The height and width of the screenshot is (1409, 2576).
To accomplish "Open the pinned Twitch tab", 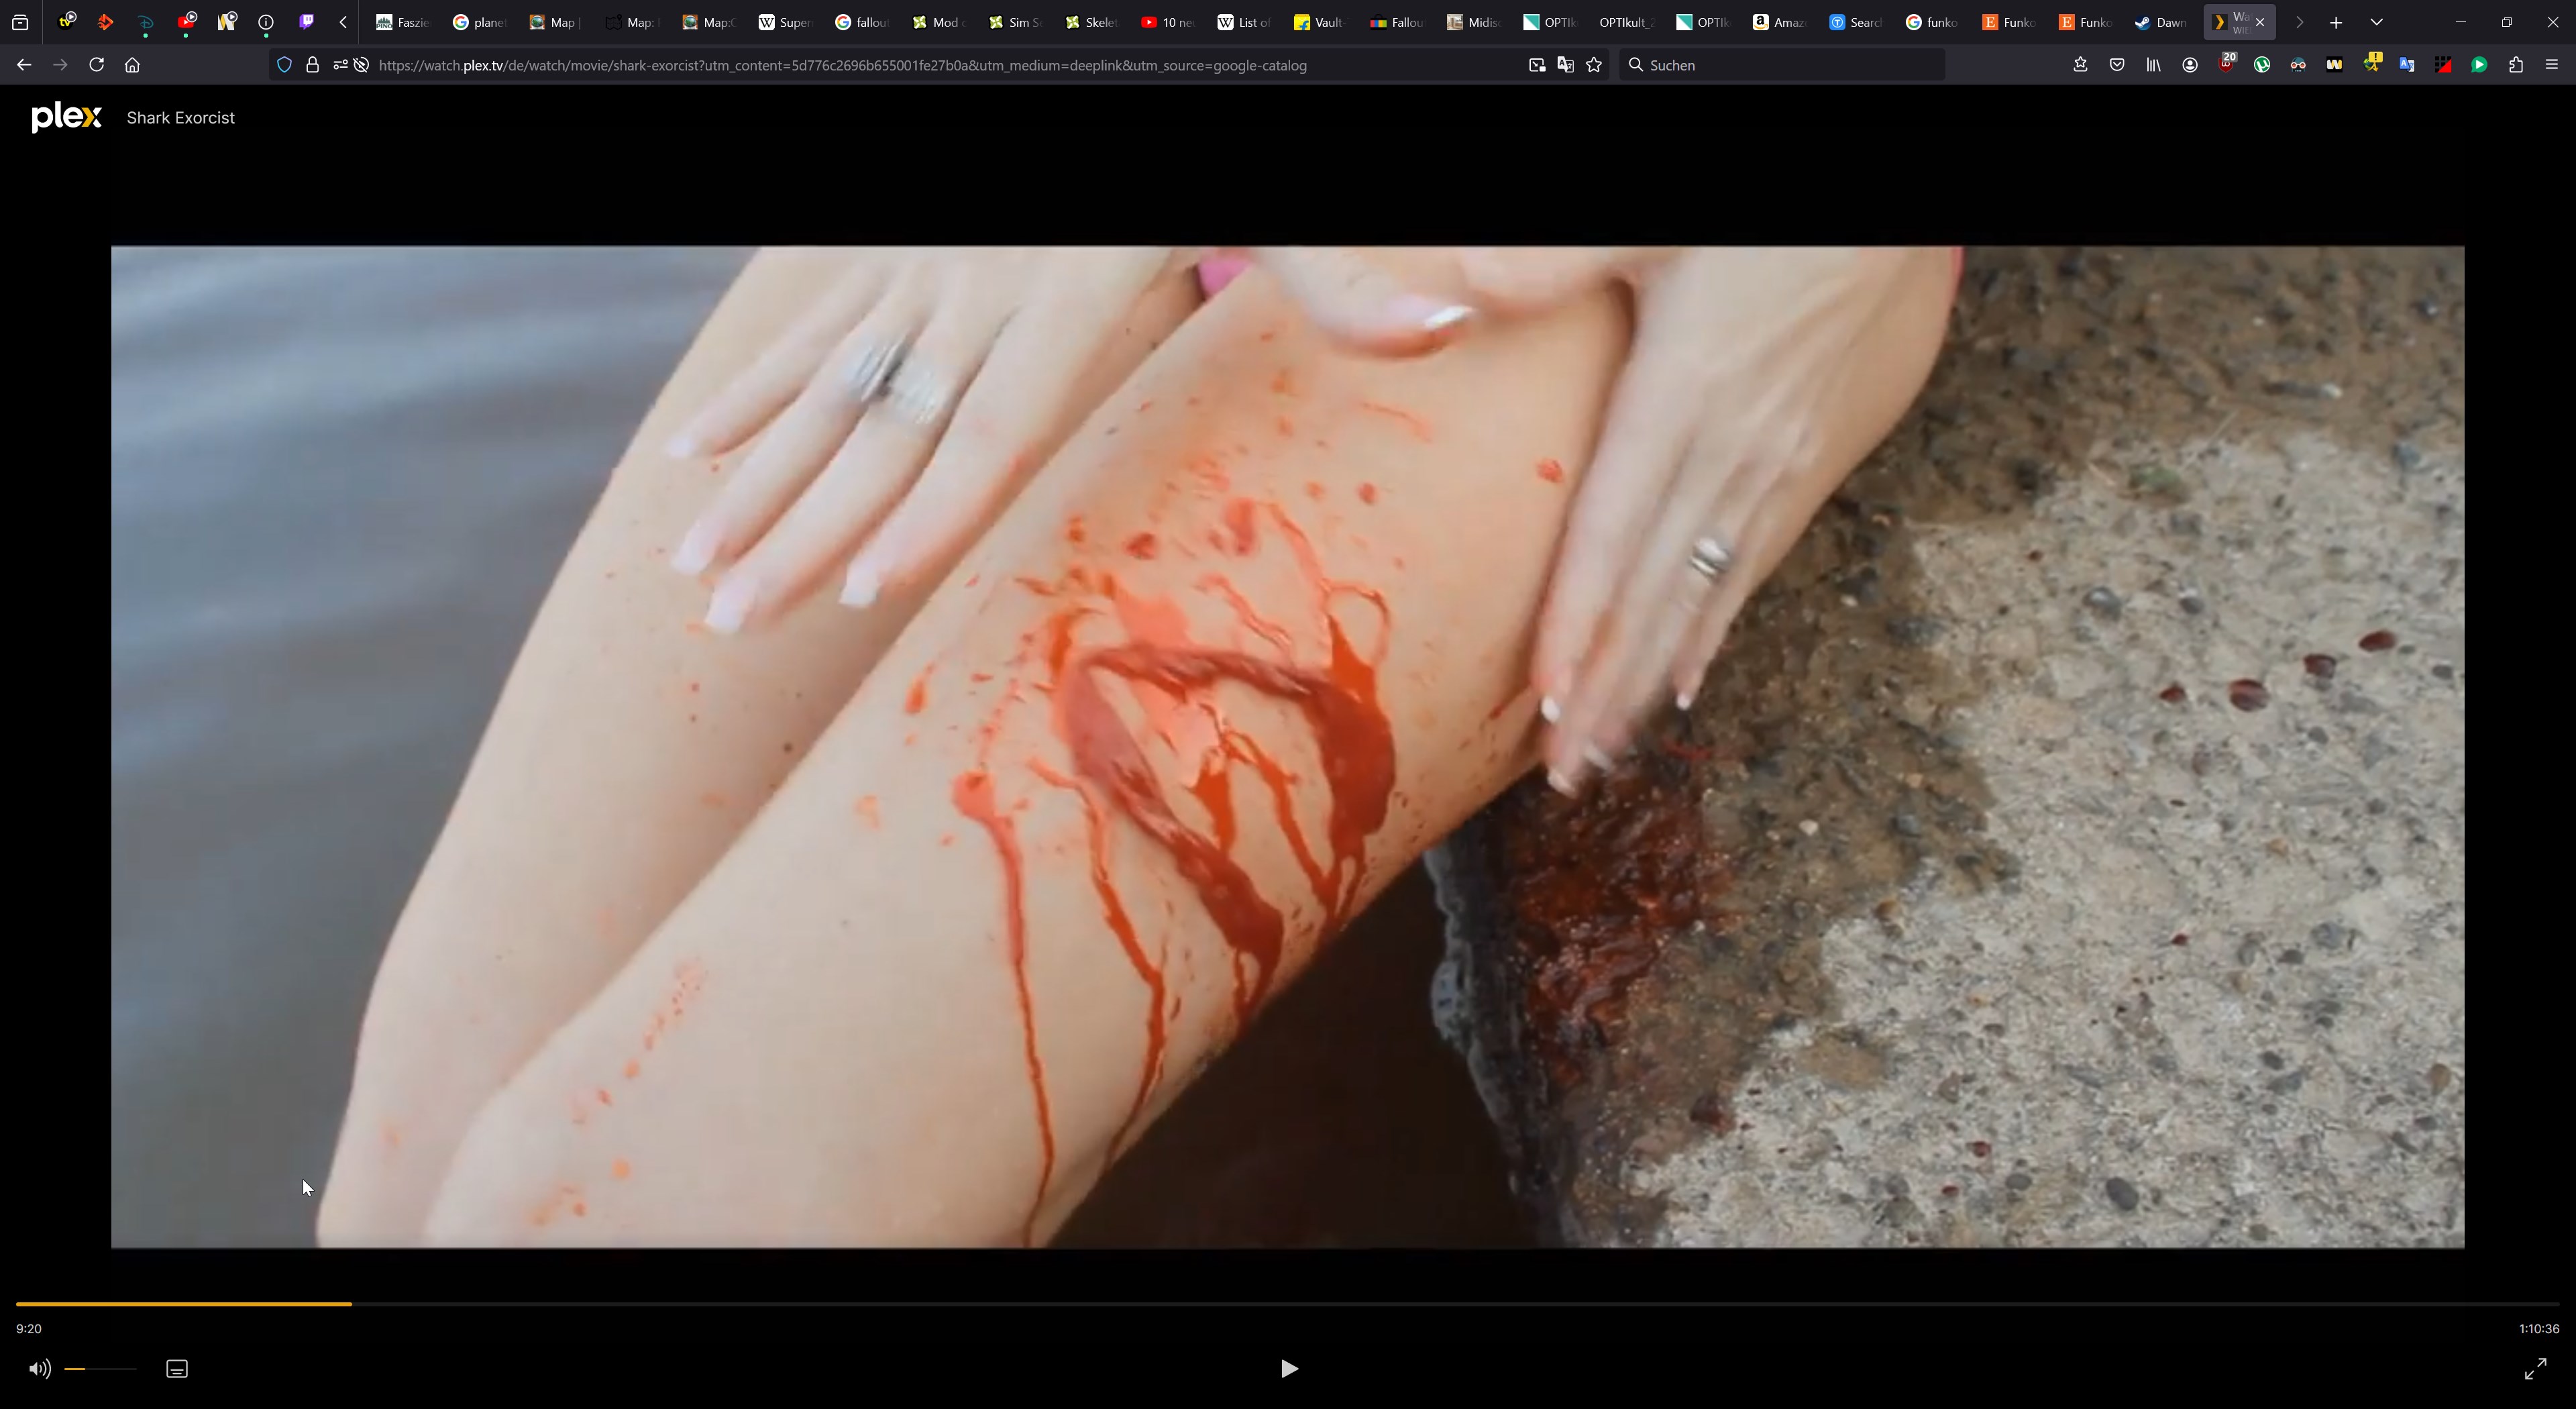I will (306, 21).
